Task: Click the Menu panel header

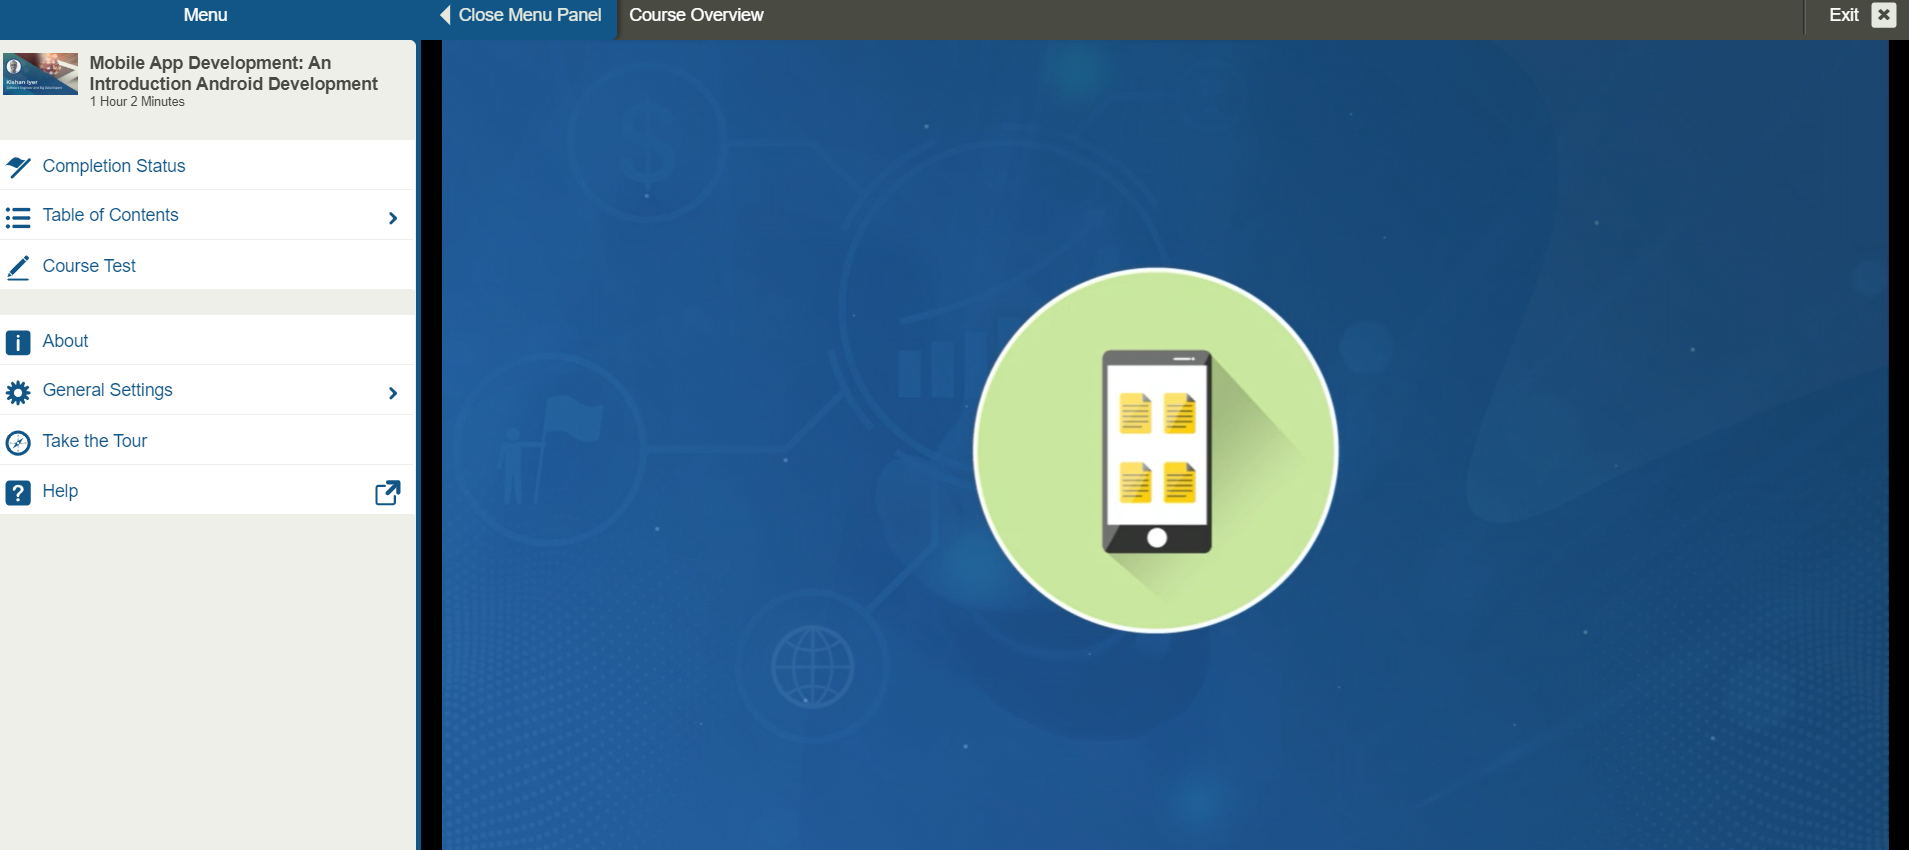Action: 205,15
